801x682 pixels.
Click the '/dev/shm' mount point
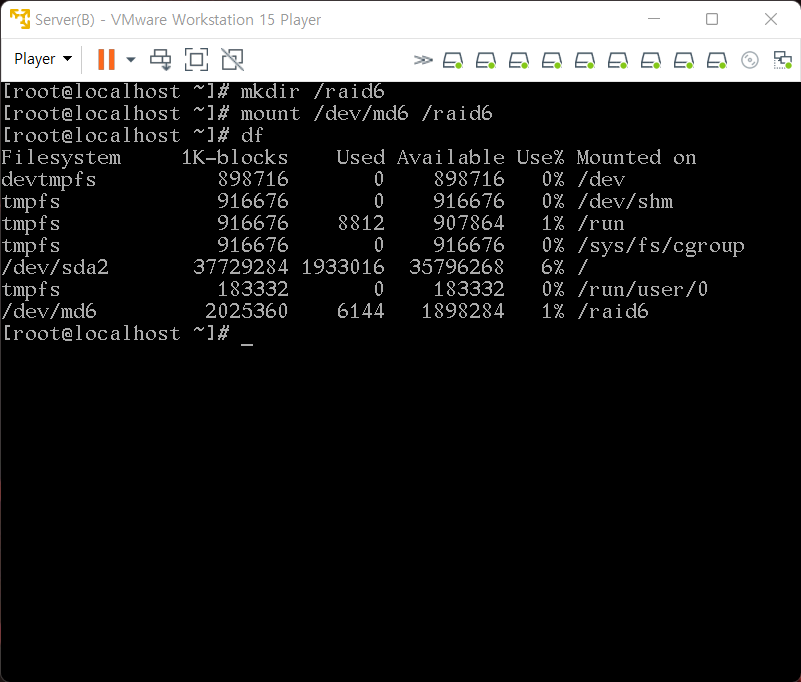(x=625, y=201)
